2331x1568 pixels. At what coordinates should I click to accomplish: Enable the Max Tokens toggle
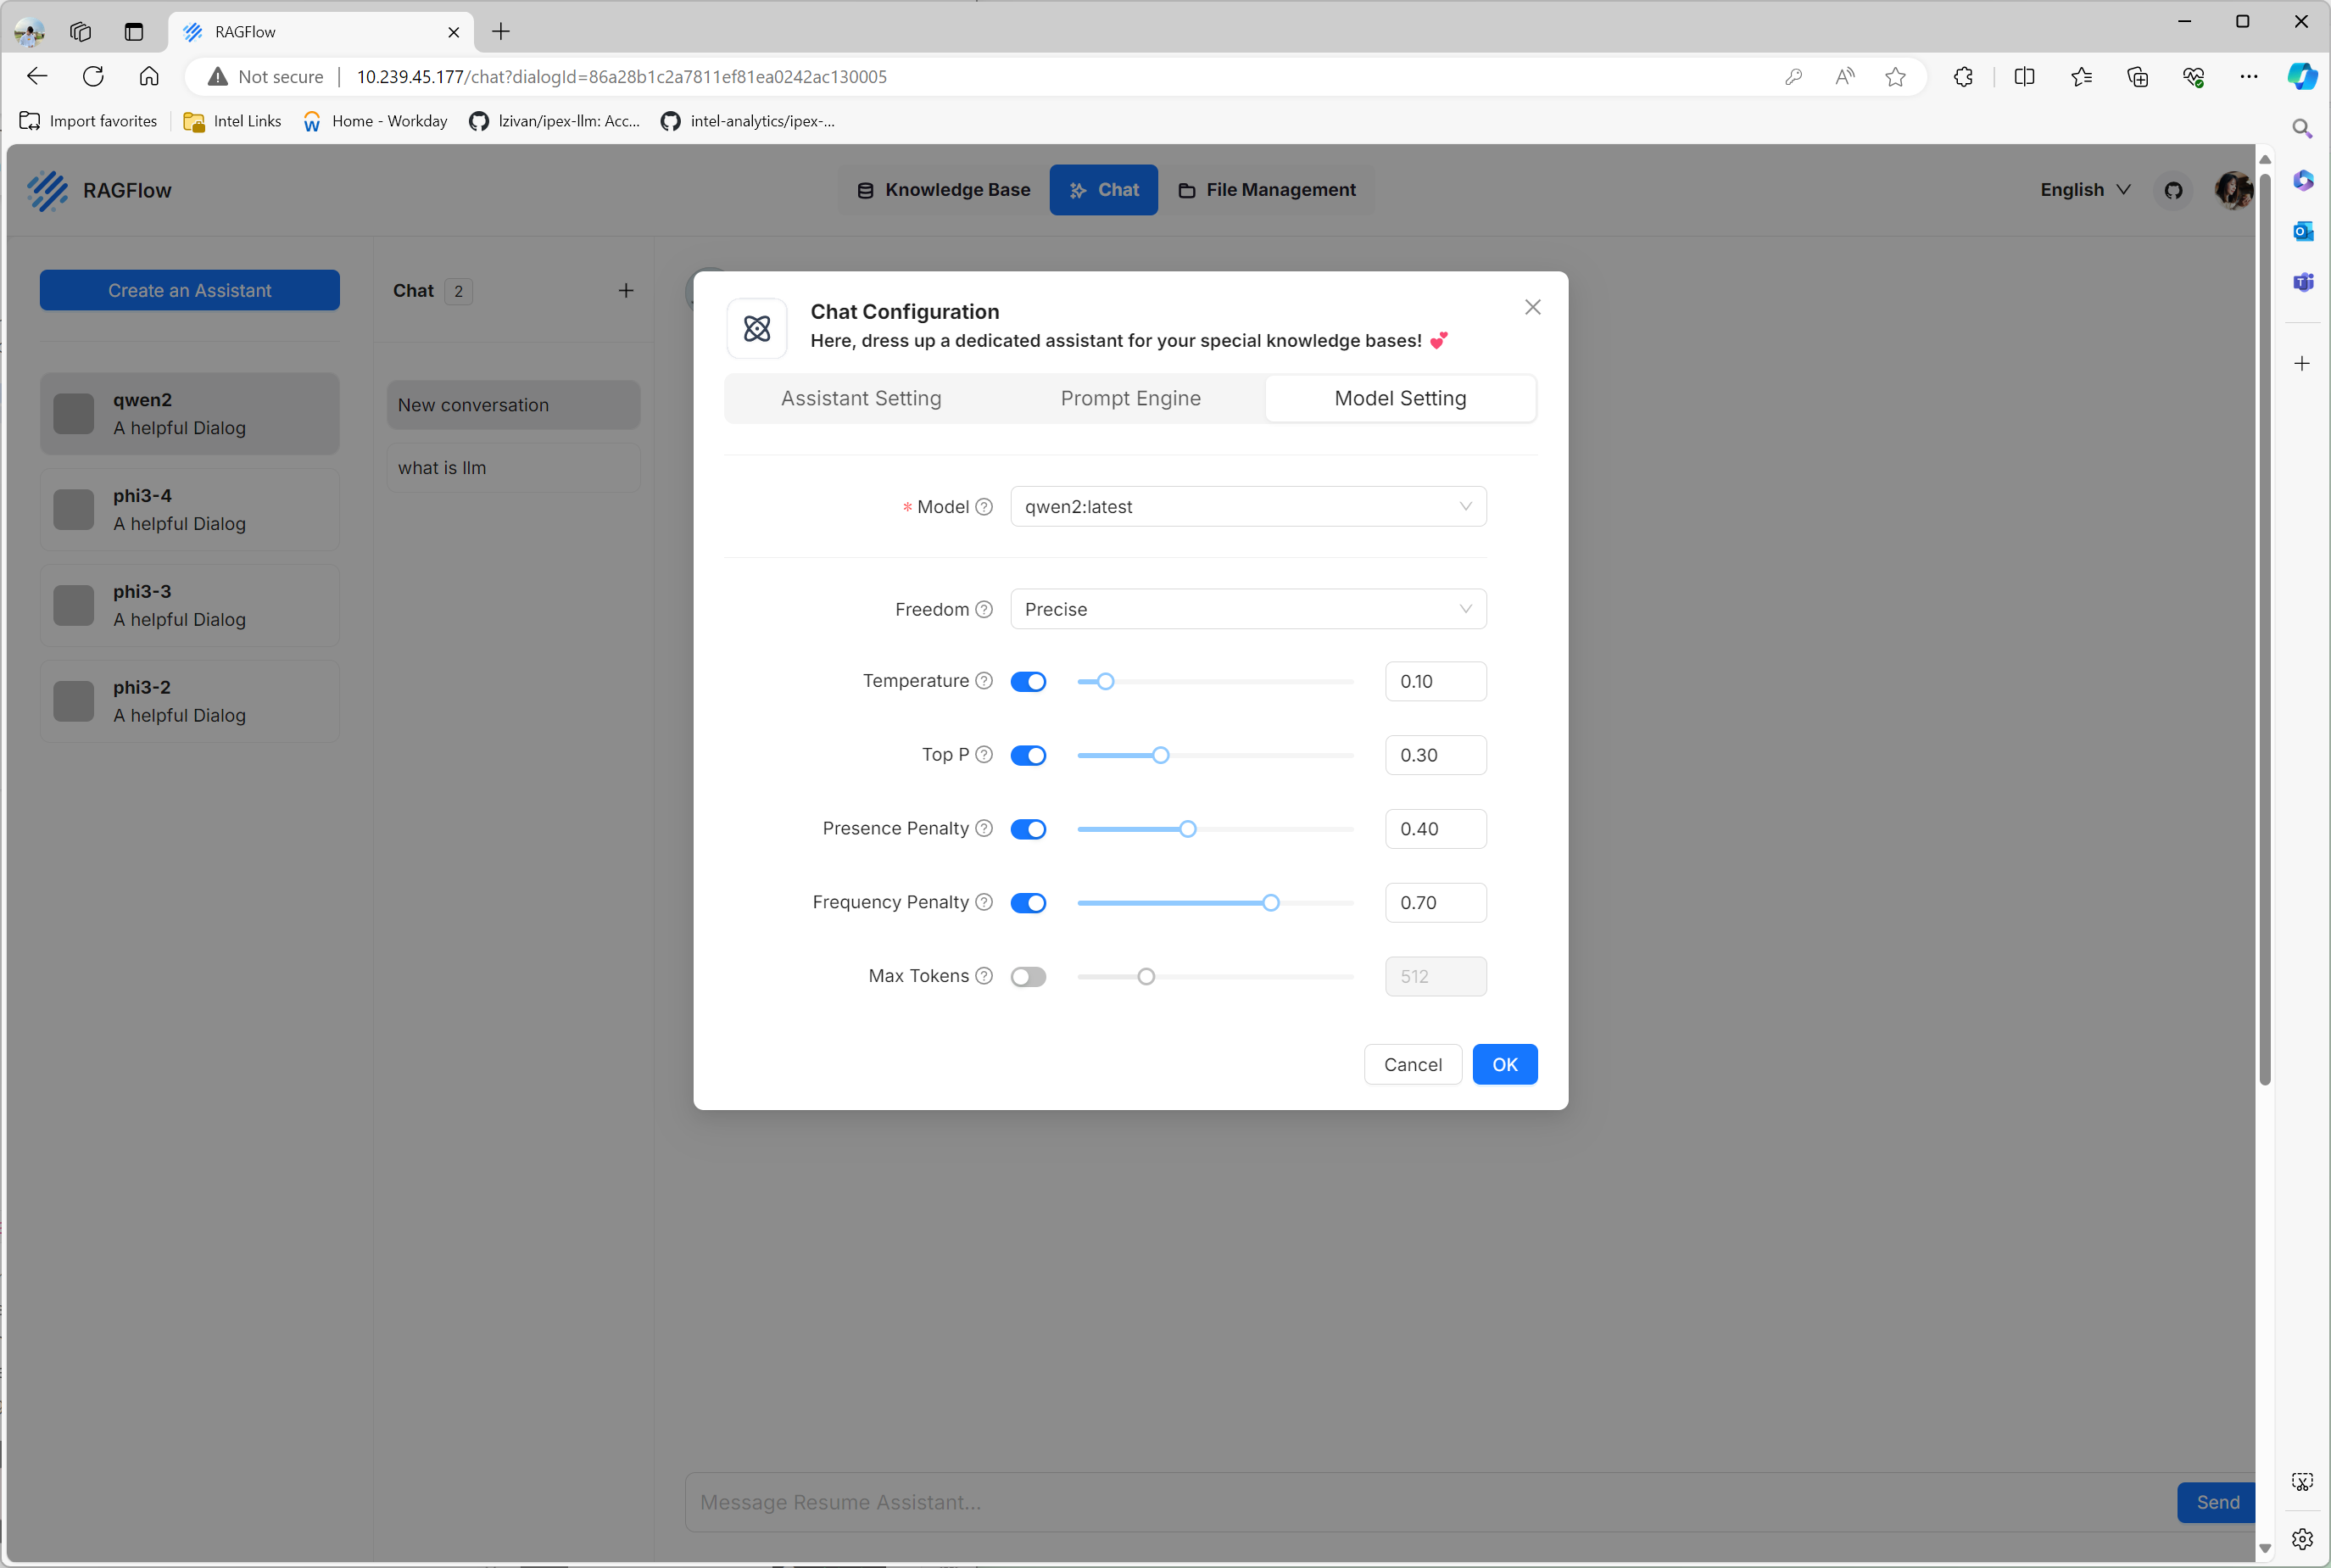(x=1028, y=977)
